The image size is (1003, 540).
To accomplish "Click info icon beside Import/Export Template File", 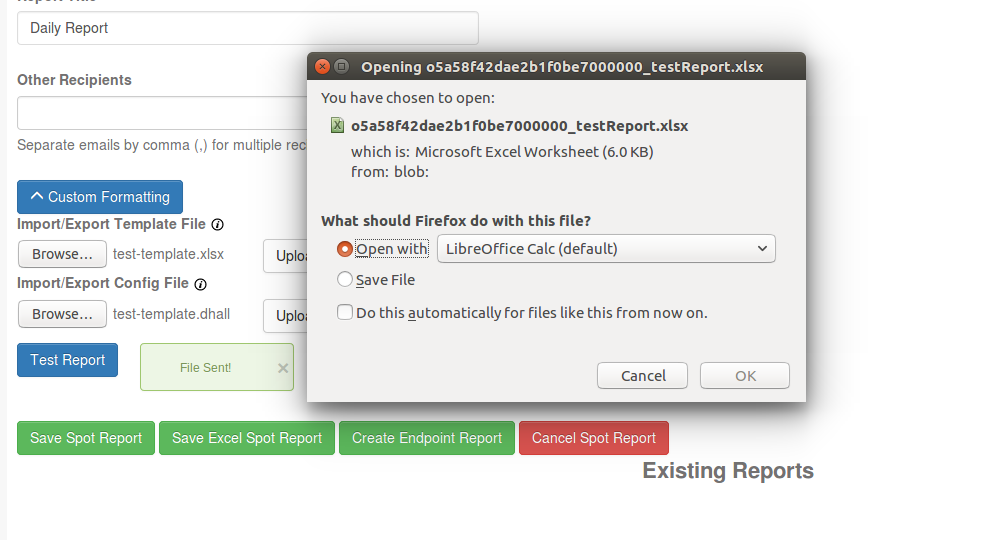I will tap(218, 225).
